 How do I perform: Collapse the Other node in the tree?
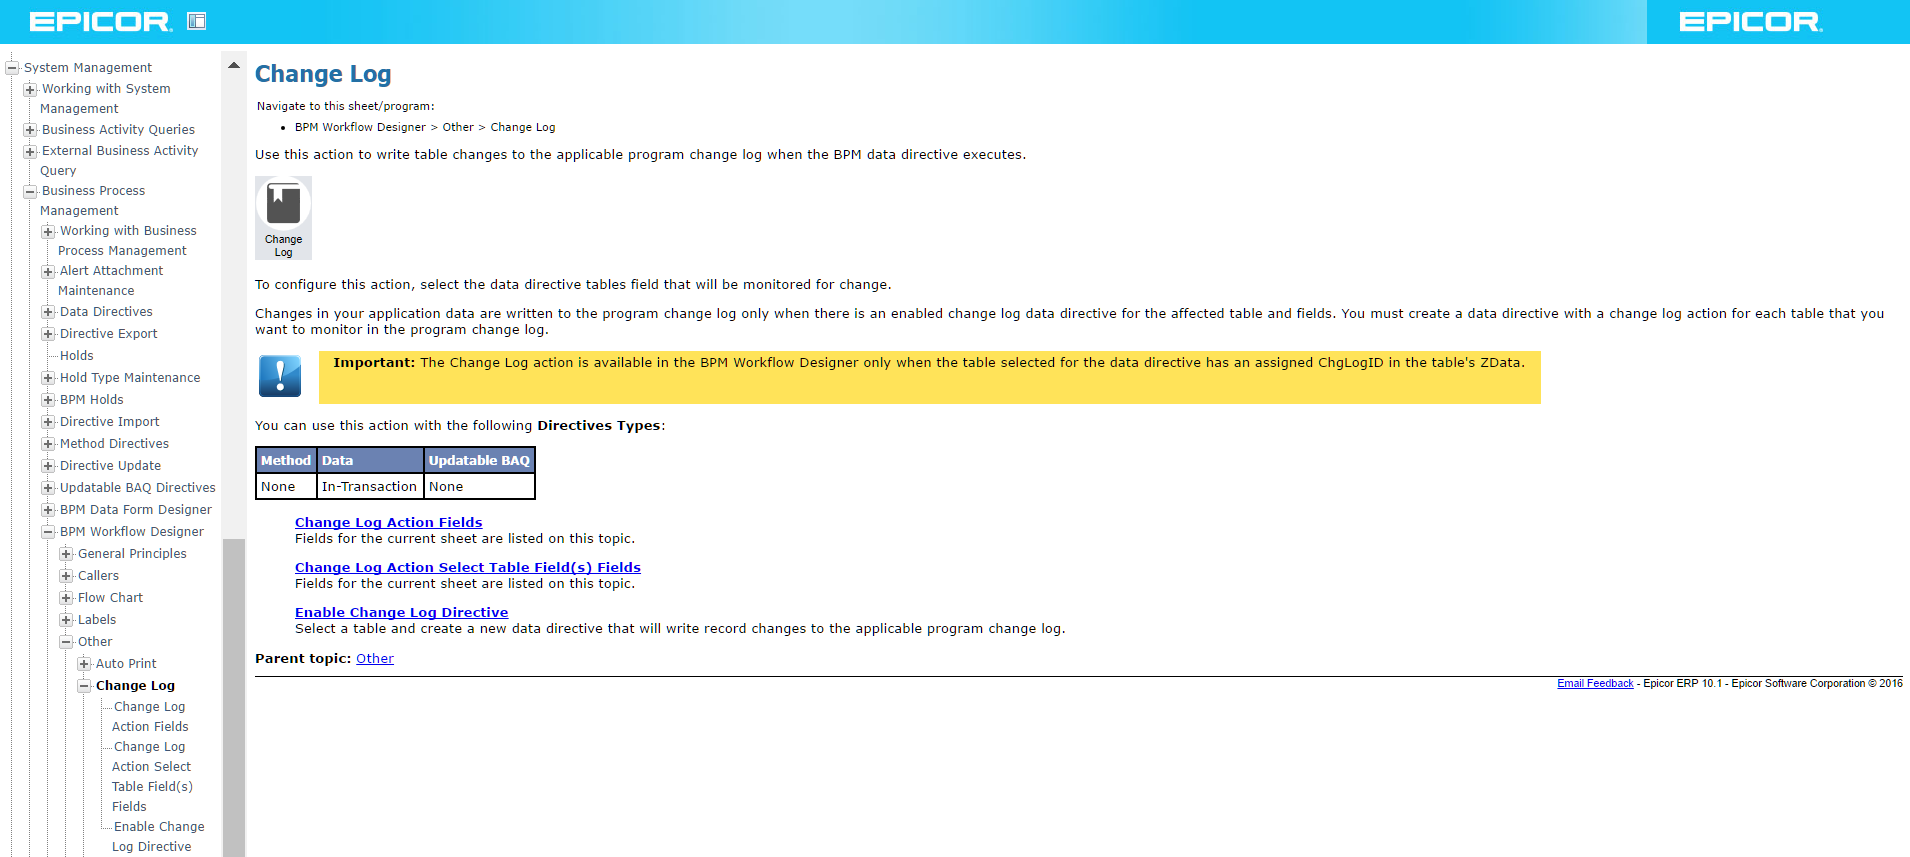67,642
